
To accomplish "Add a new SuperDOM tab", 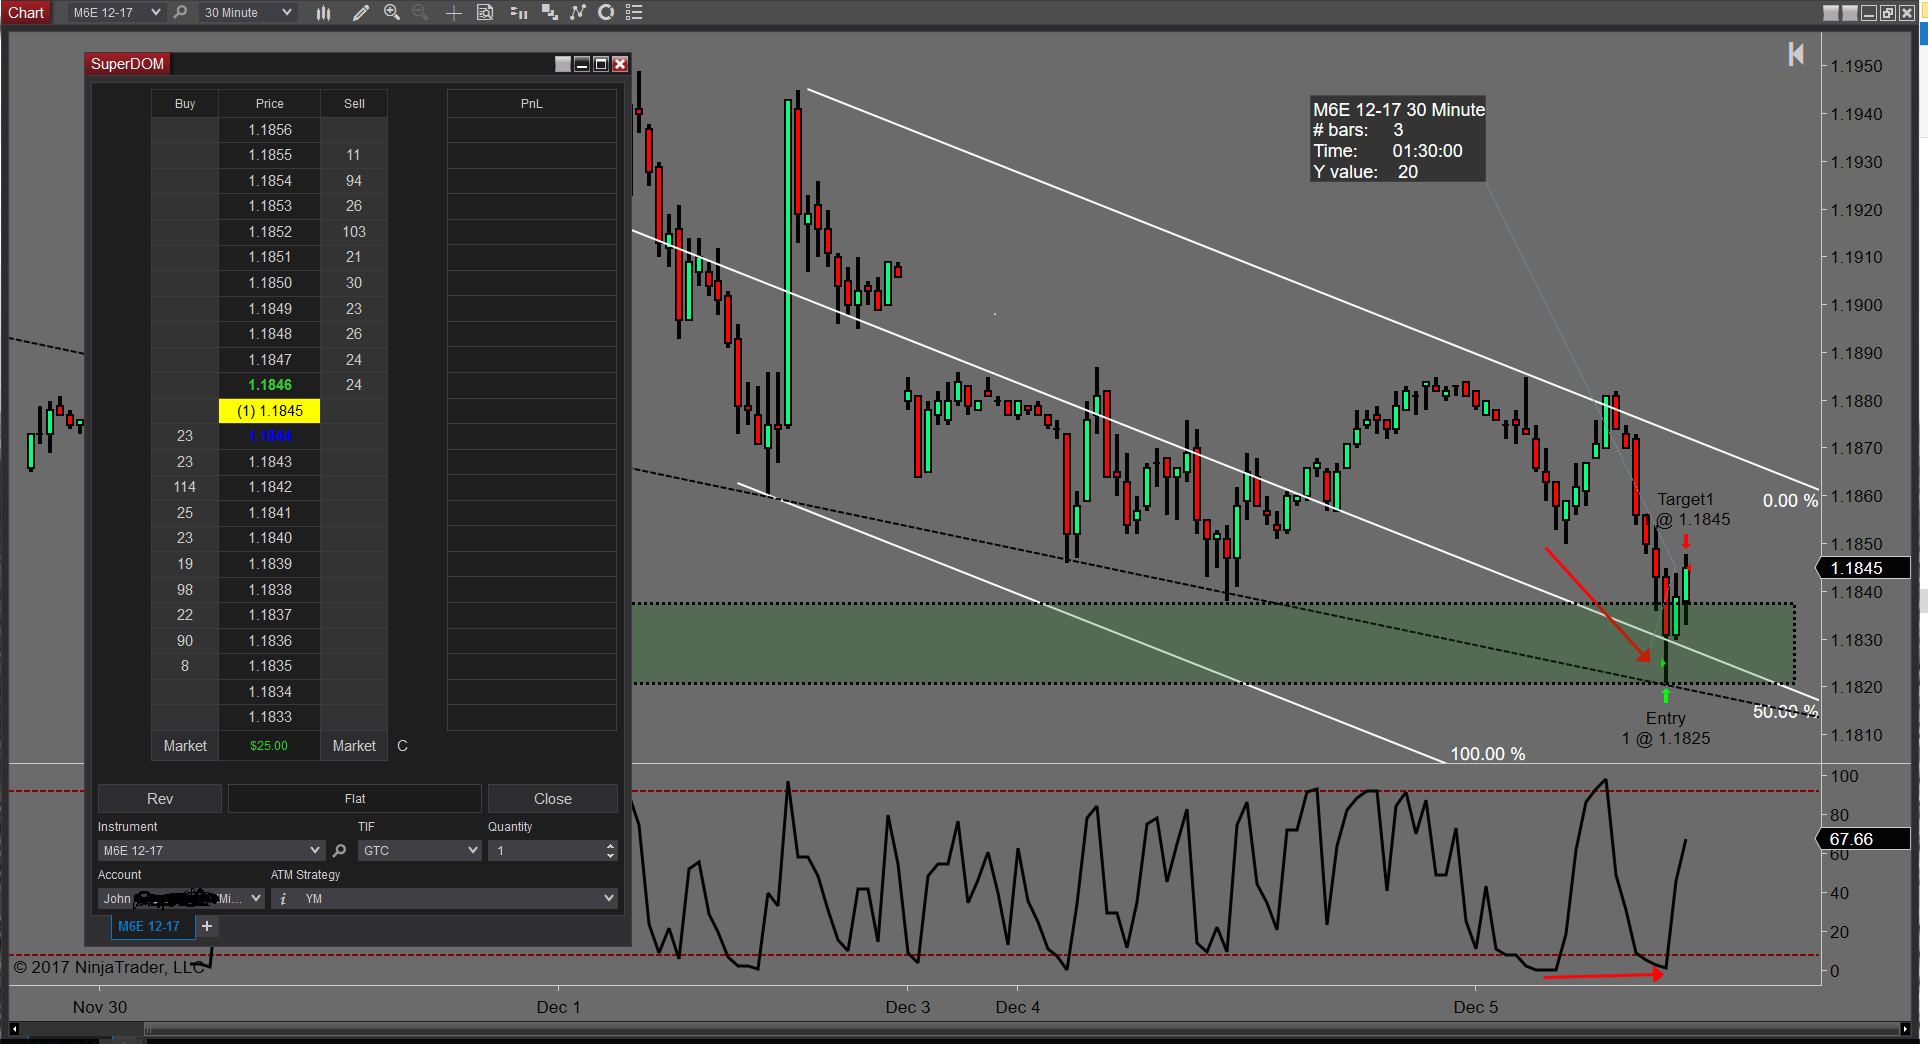I will click(x=207, y=926).
